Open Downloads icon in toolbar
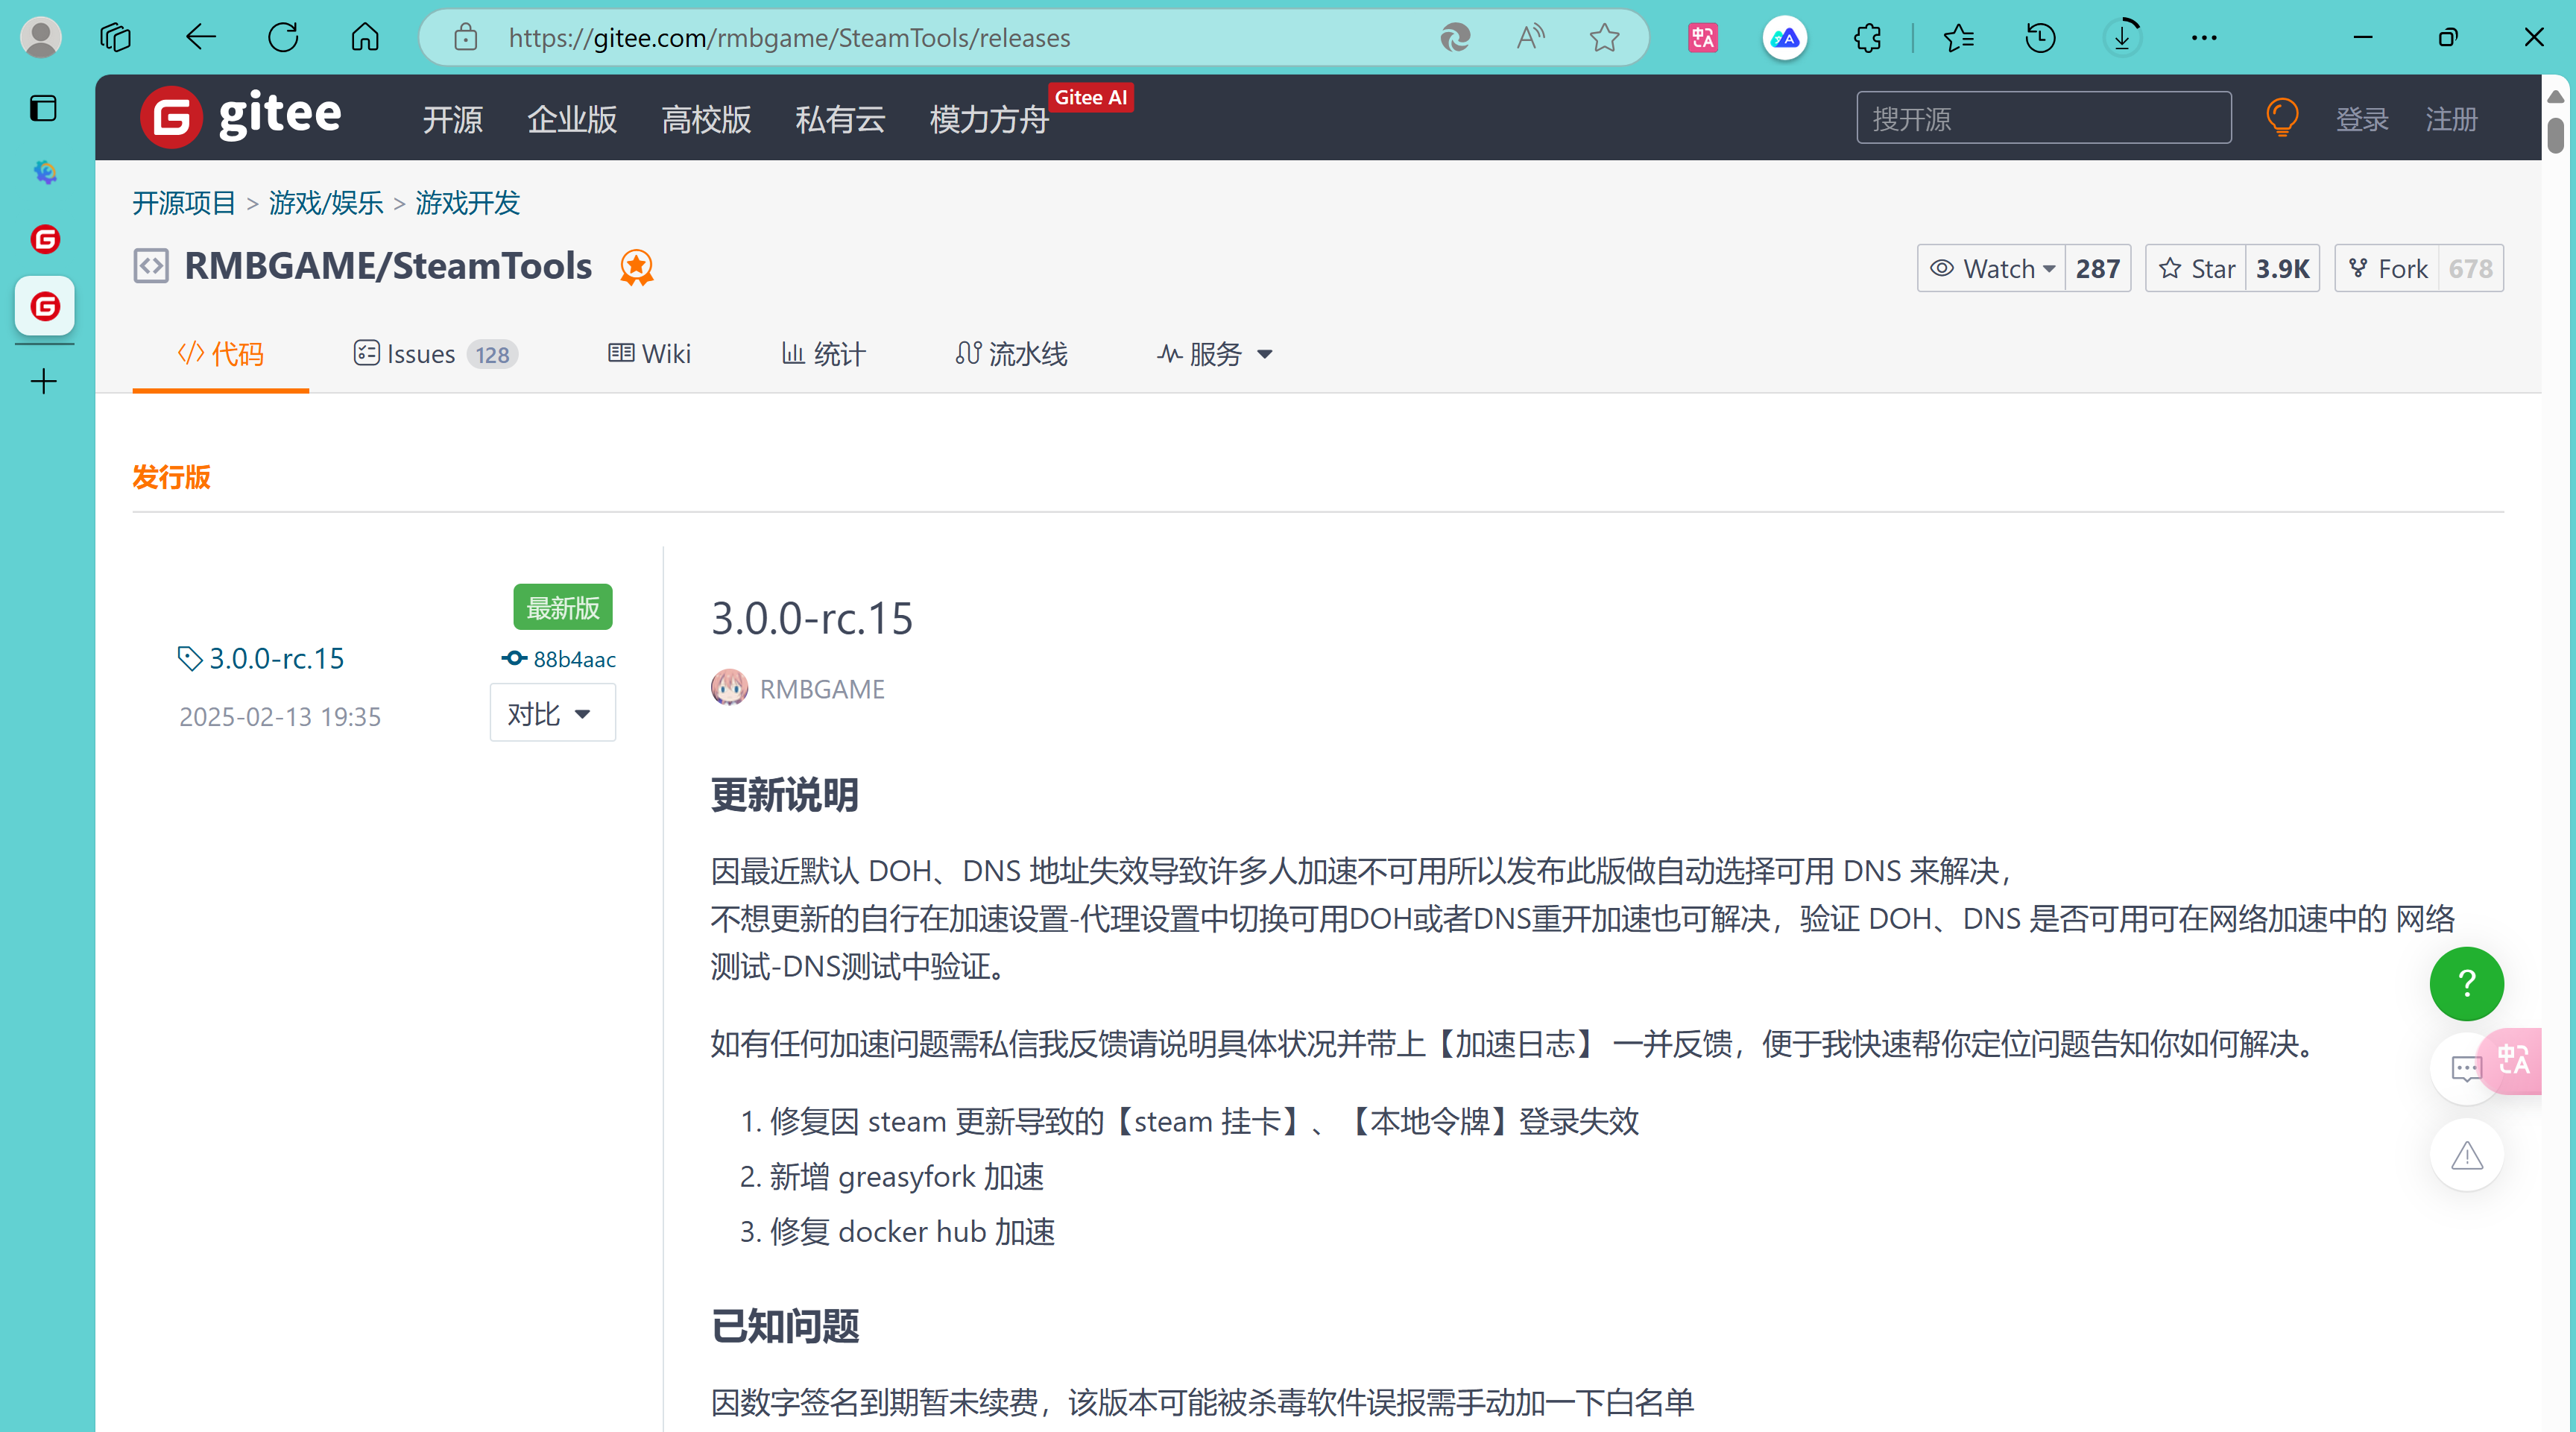Image resolution: width=2576 pixels, height=1432 pixels. [2122, 38]
